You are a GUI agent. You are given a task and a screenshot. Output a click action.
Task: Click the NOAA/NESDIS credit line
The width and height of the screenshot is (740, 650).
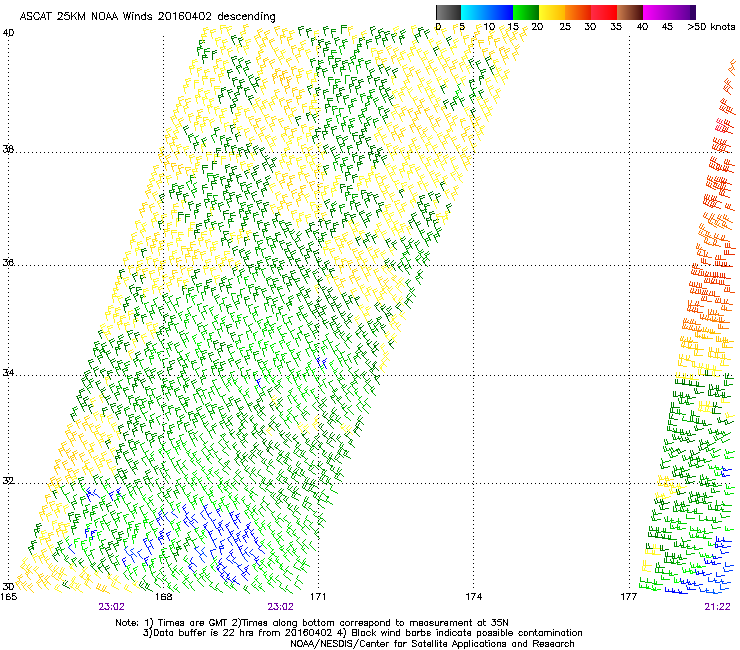[432, 644]
